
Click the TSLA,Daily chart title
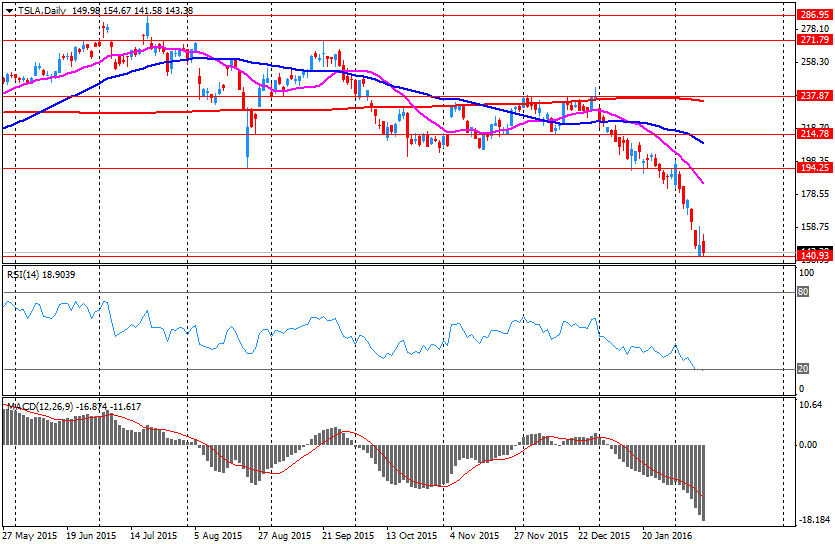coord(42,9)
